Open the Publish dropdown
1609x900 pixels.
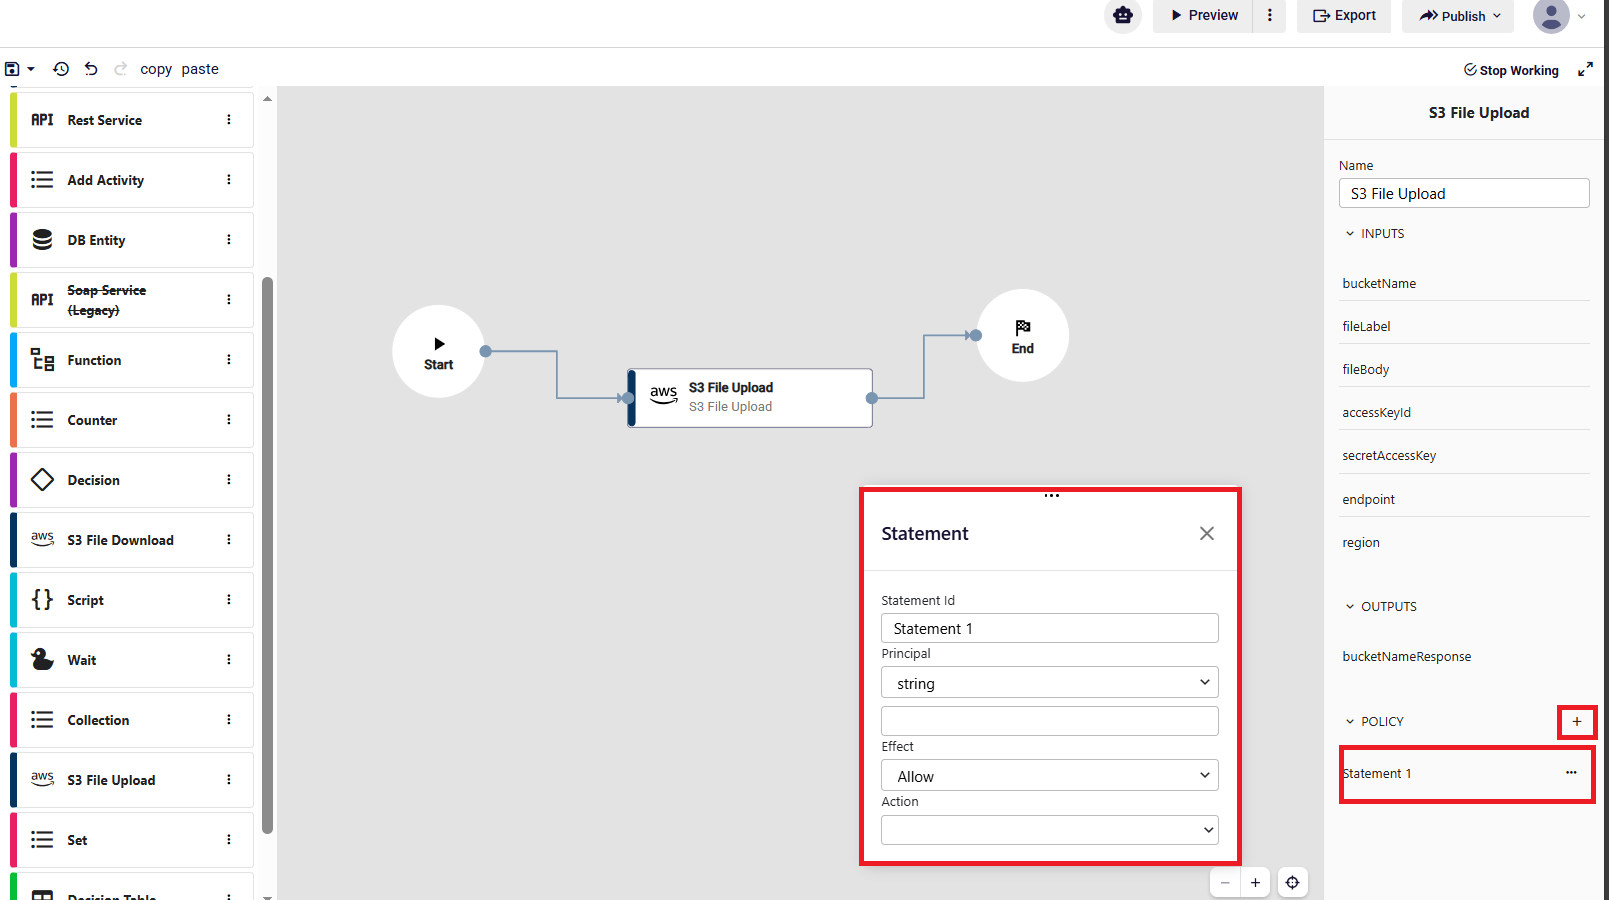[1458, 15]
